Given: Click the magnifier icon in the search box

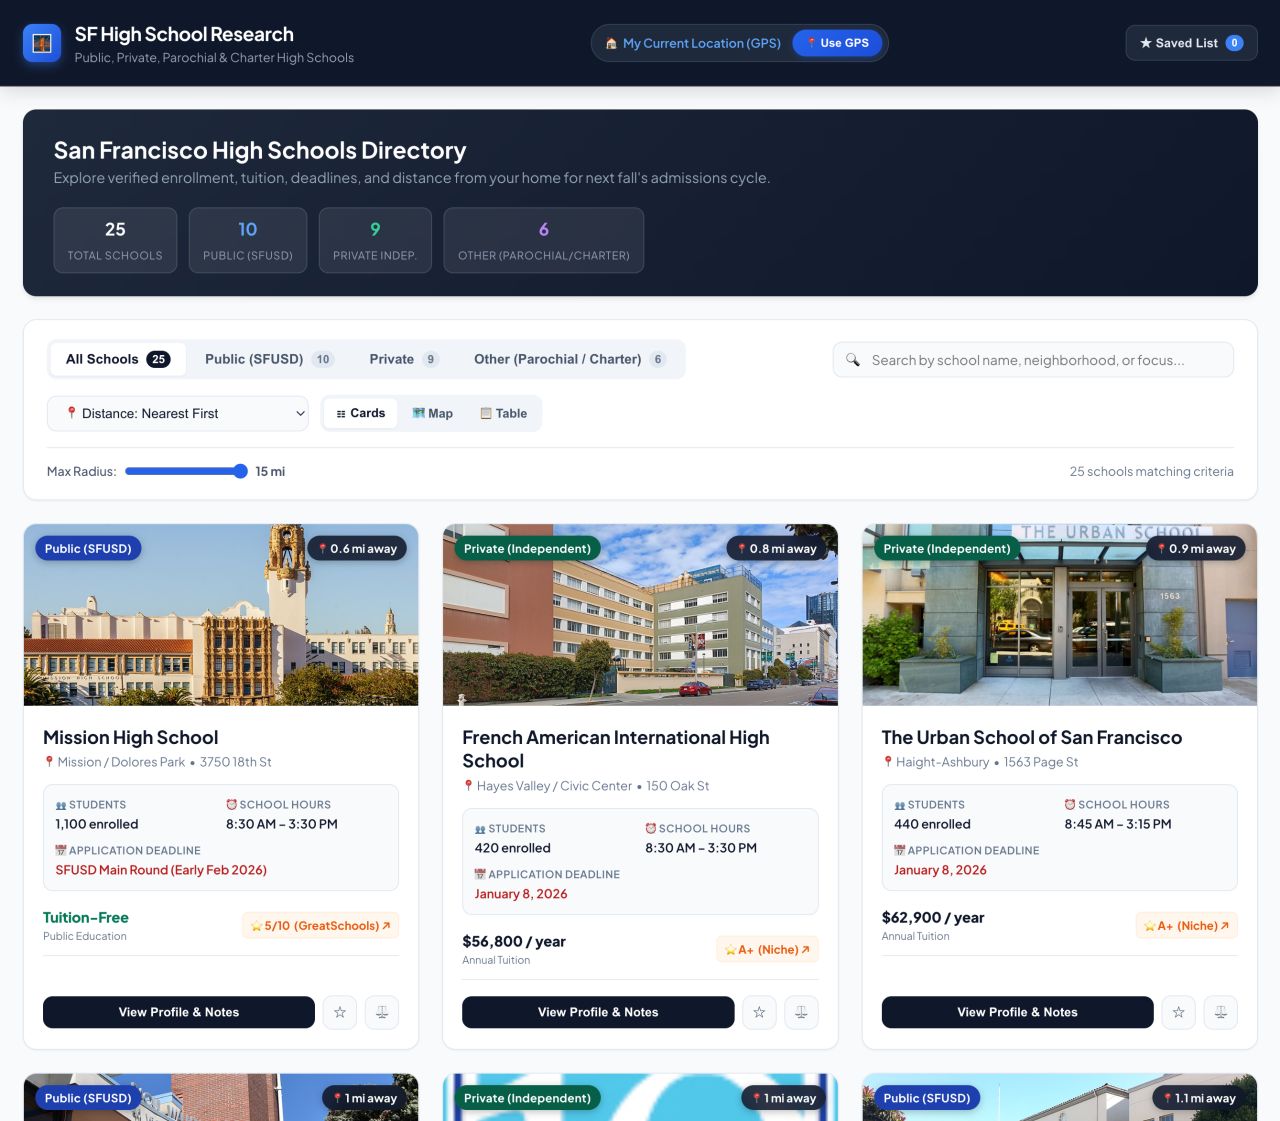Looking at the screenshot, I should pos(853,360).
